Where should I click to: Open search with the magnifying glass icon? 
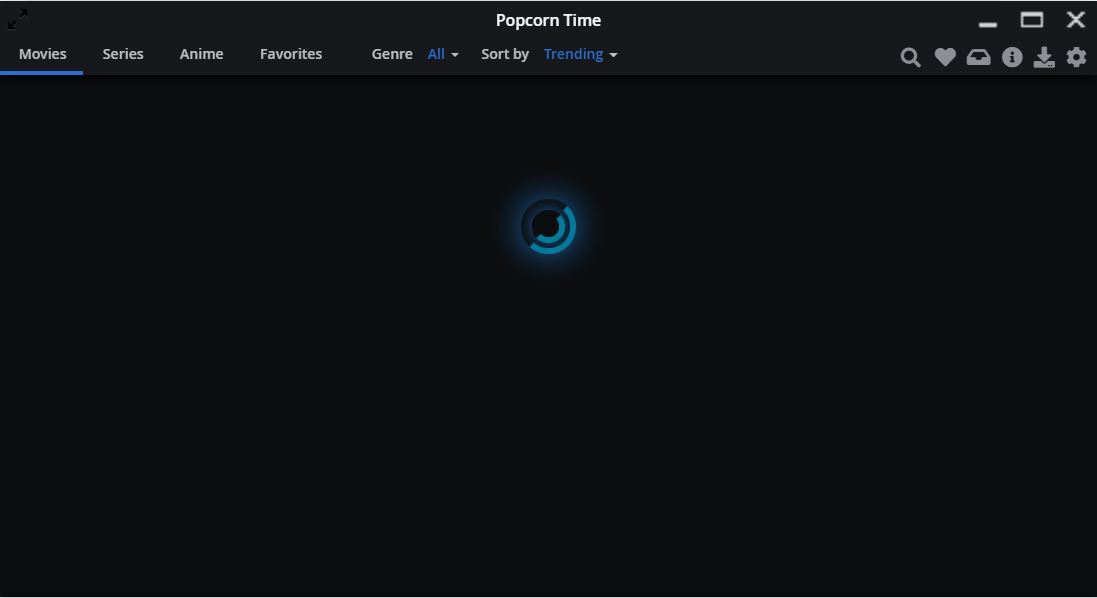click(x=910, y=57)
